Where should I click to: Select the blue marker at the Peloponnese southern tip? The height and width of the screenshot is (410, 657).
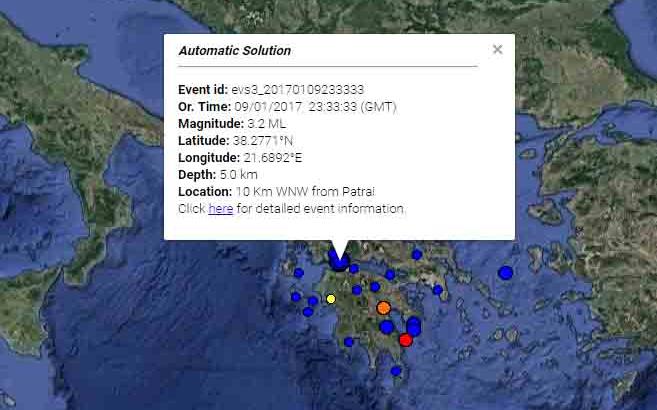396,371
